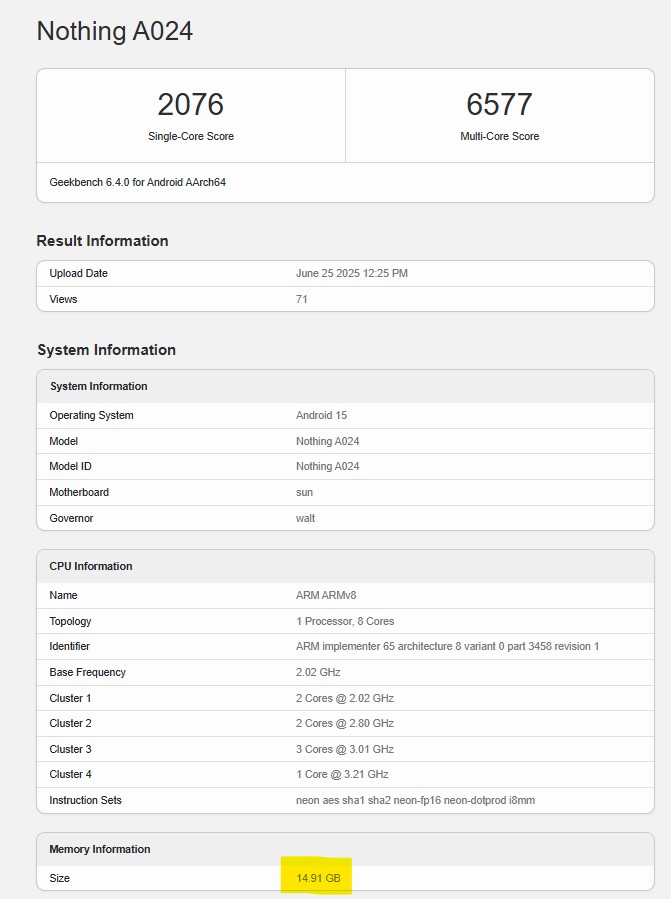Click the Identifier label
Screen dimensions: 671x899
click(69, 646)
